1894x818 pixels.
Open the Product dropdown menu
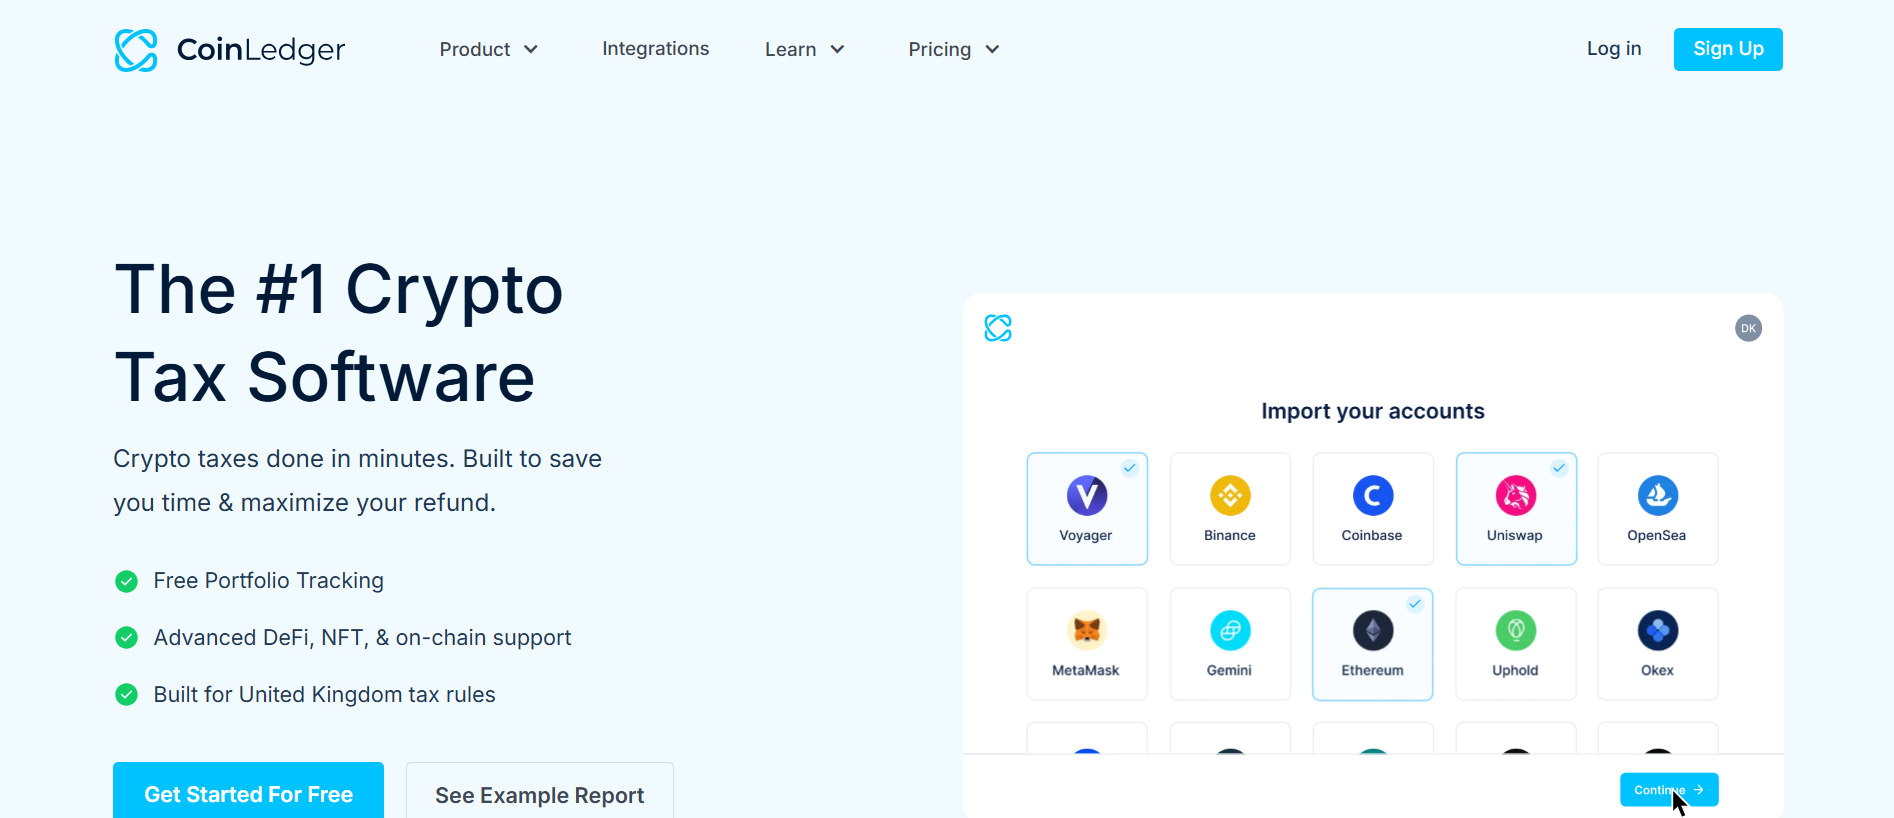489,49
